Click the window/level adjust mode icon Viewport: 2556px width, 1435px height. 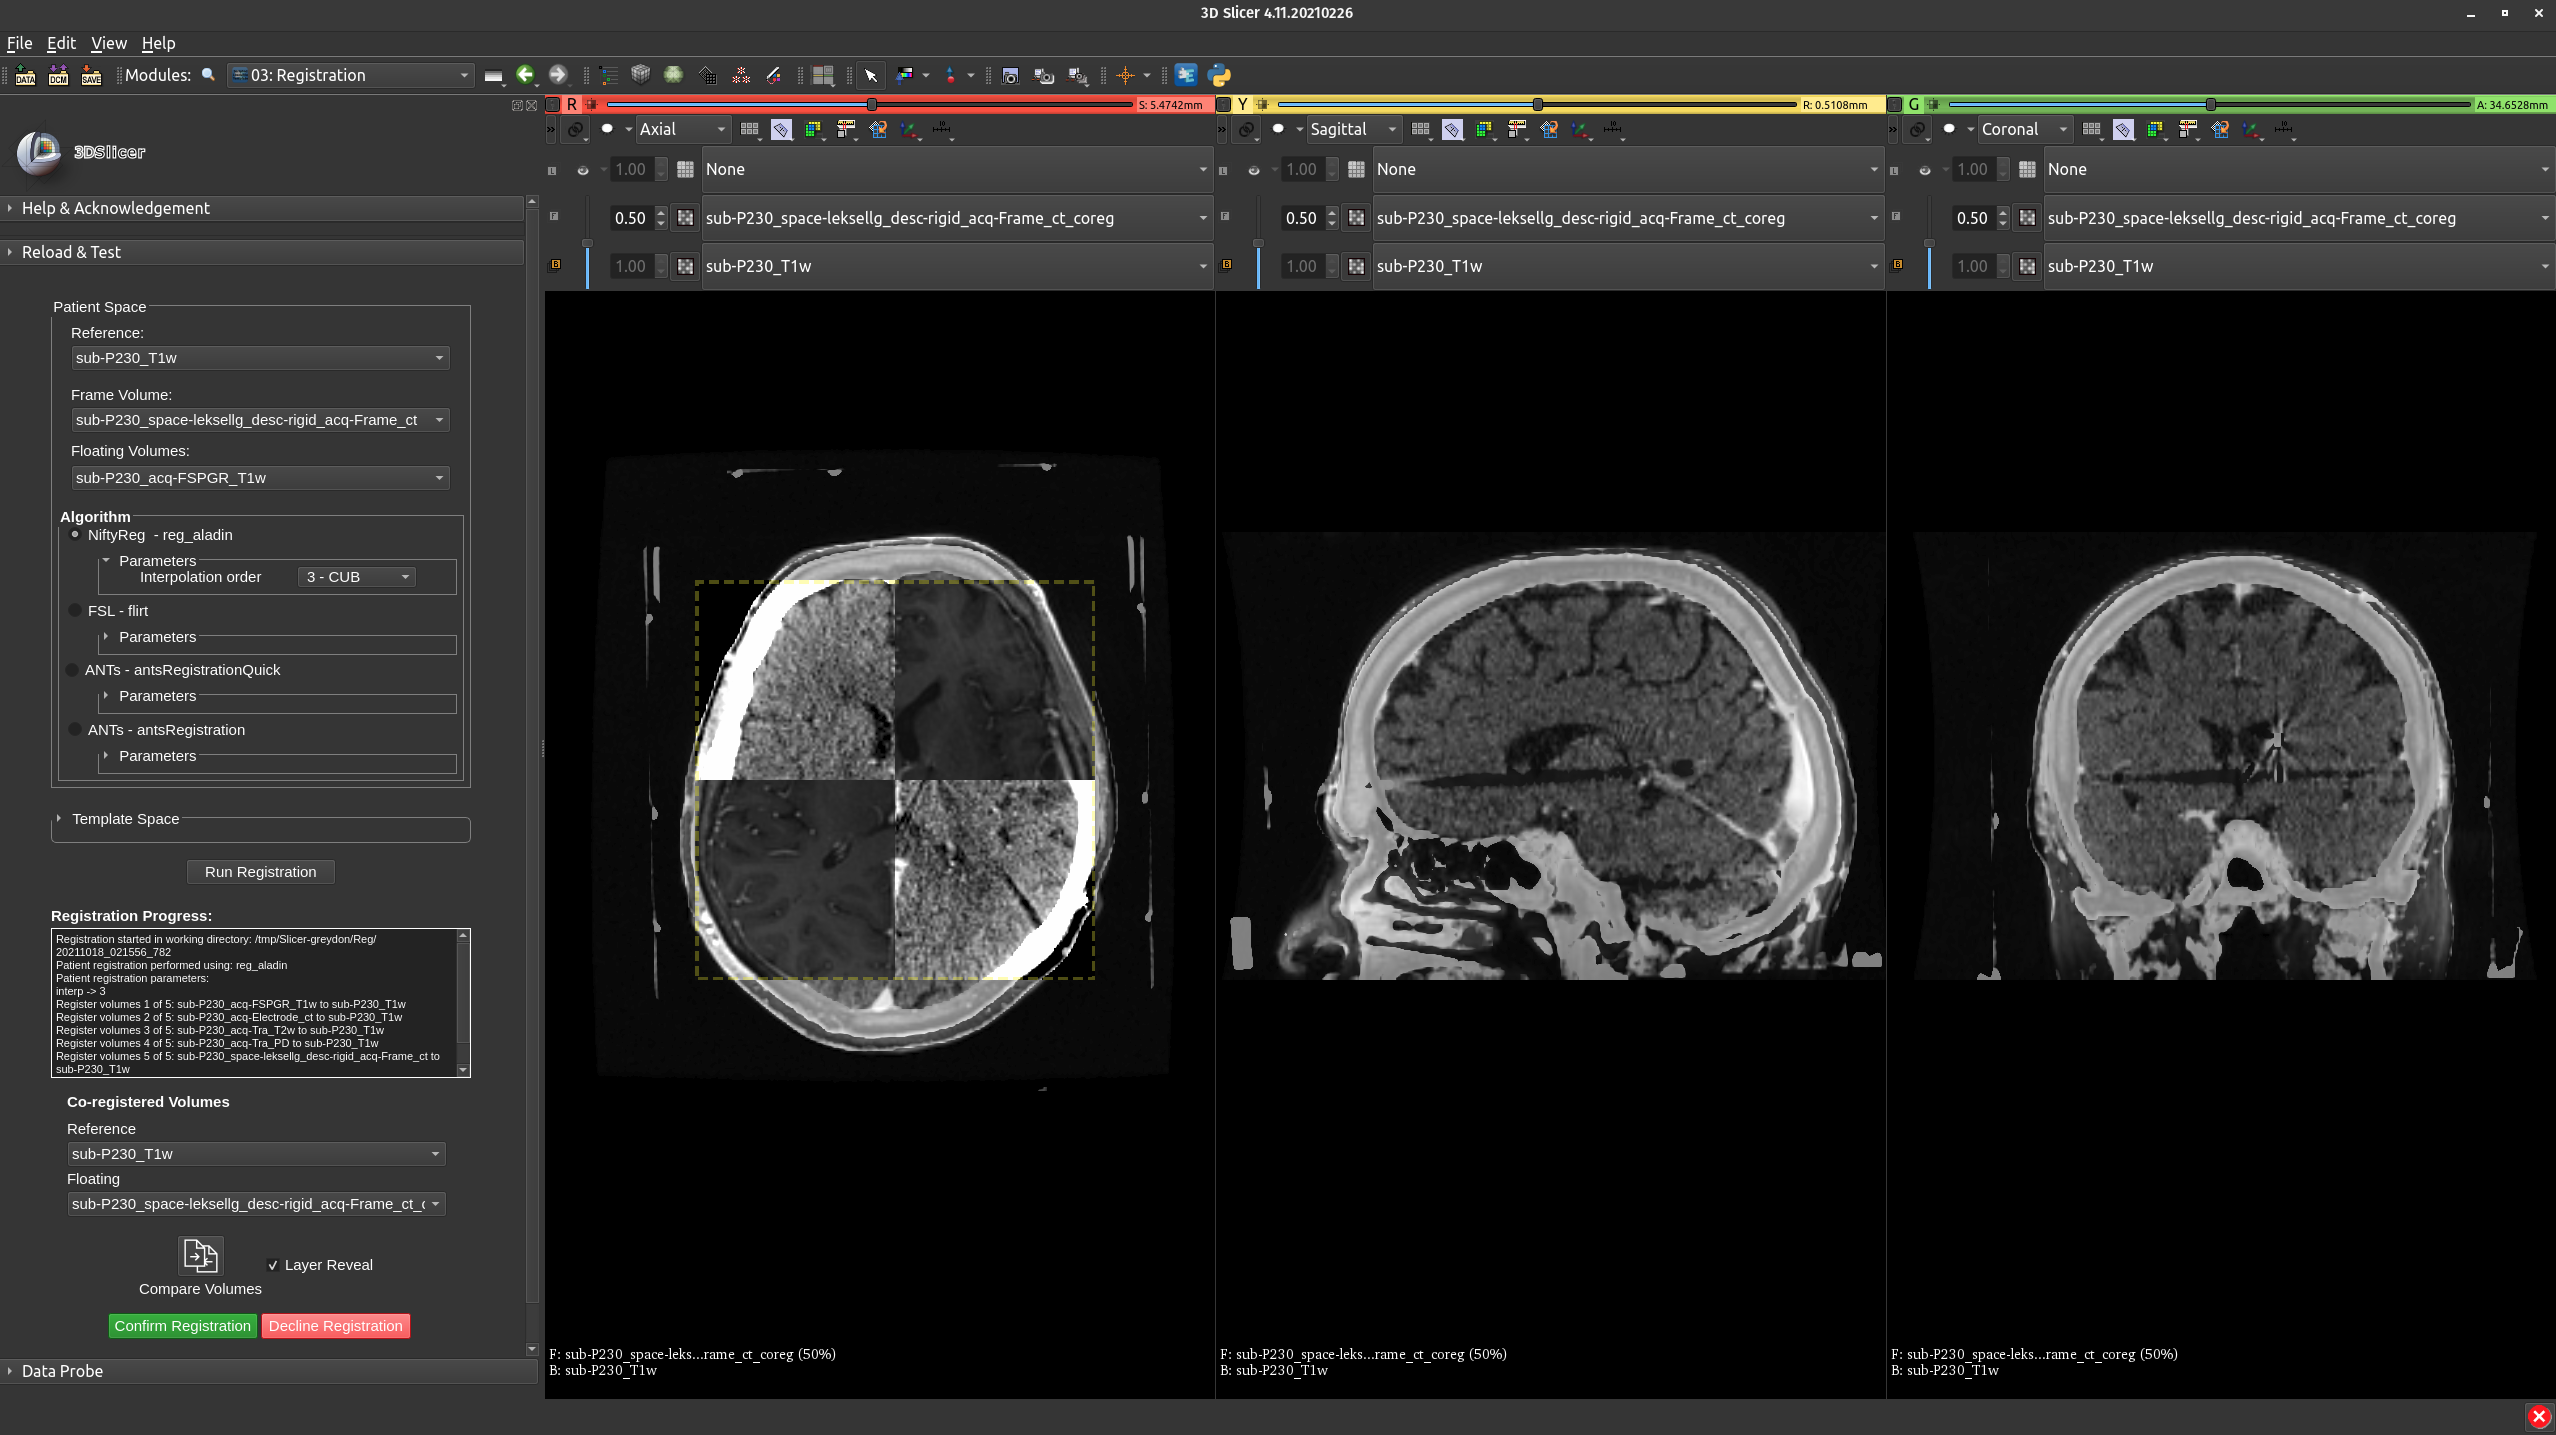coord(905,75)
